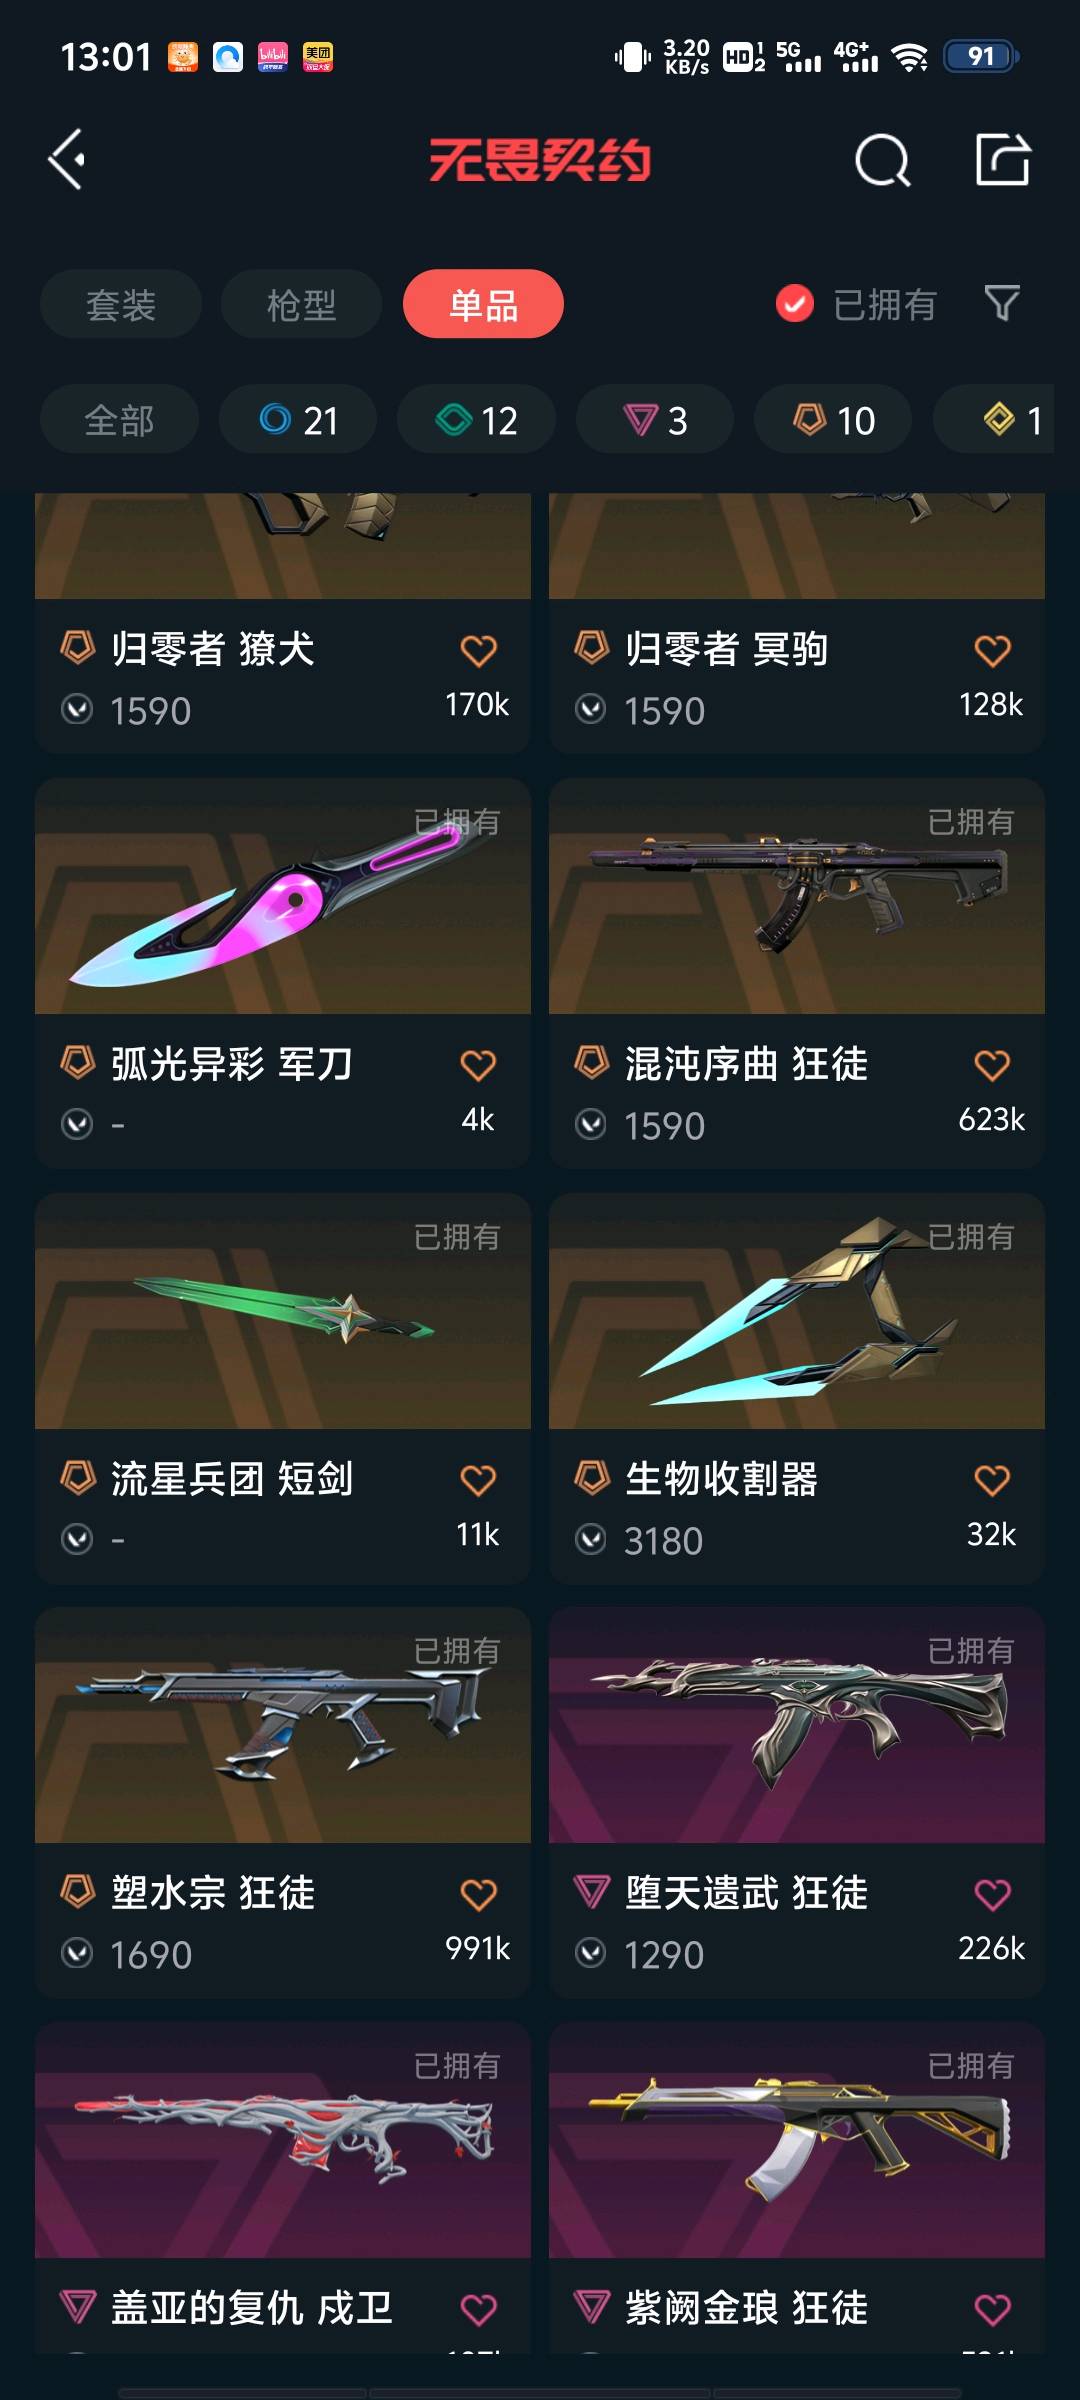Image resolution: width=1080 pixels, height=2400 pixels.
Task: Select the 单品 tab
Action: point(483,304)
